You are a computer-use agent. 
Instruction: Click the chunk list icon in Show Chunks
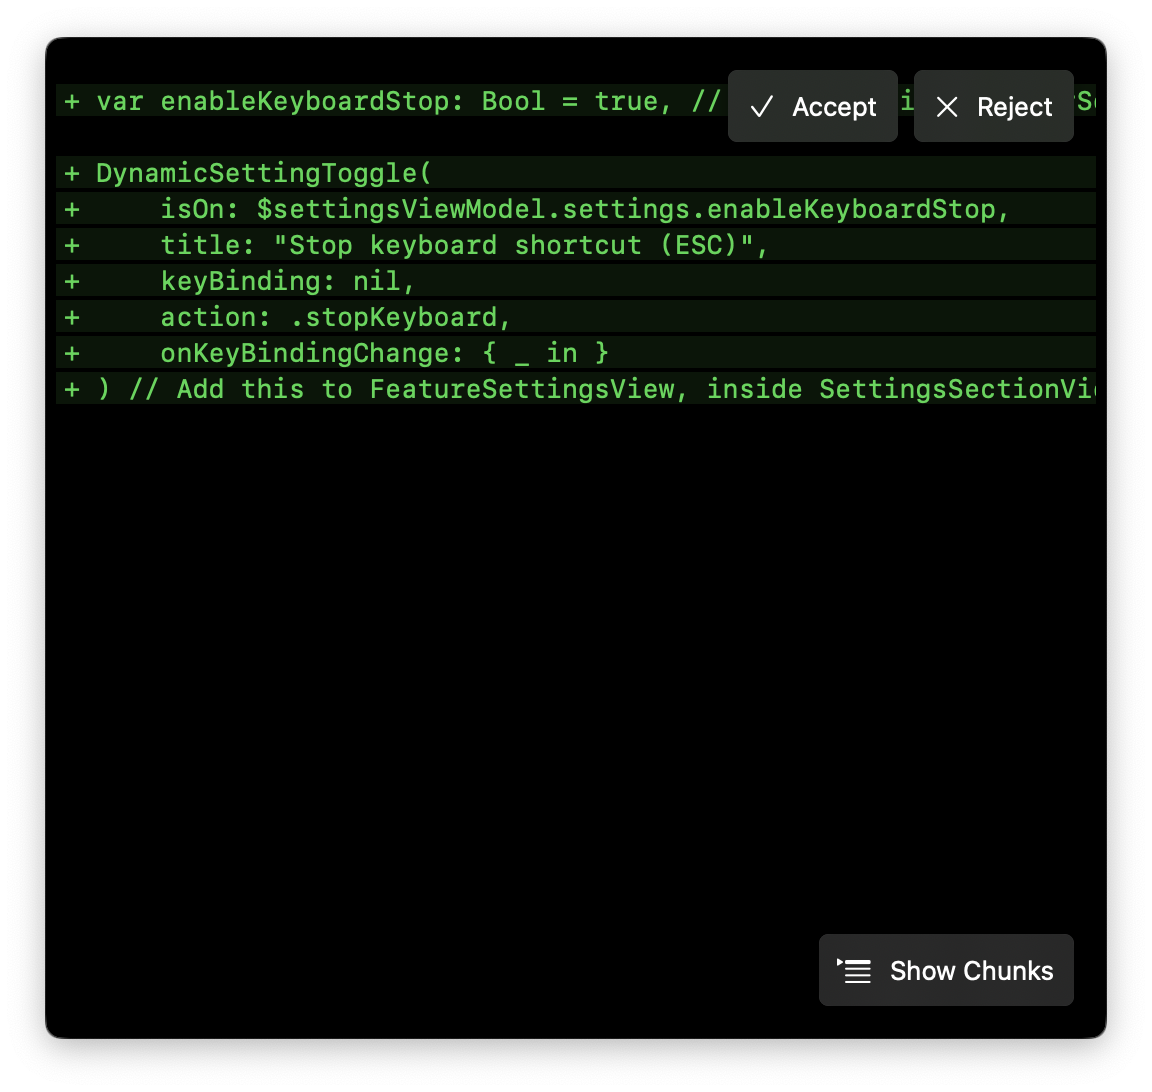click(854, 970)
